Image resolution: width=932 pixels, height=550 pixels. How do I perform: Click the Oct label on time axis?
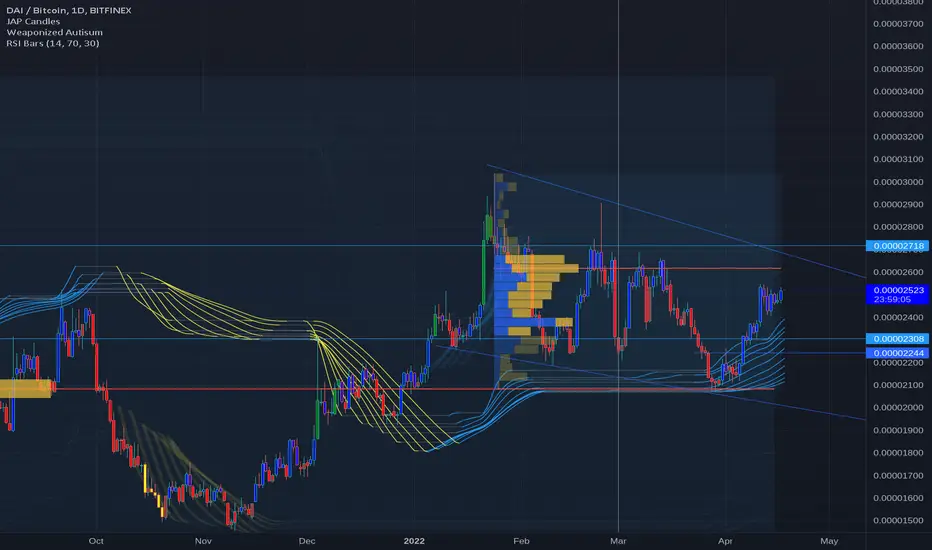pyautogui.click(x=96, y=541)
